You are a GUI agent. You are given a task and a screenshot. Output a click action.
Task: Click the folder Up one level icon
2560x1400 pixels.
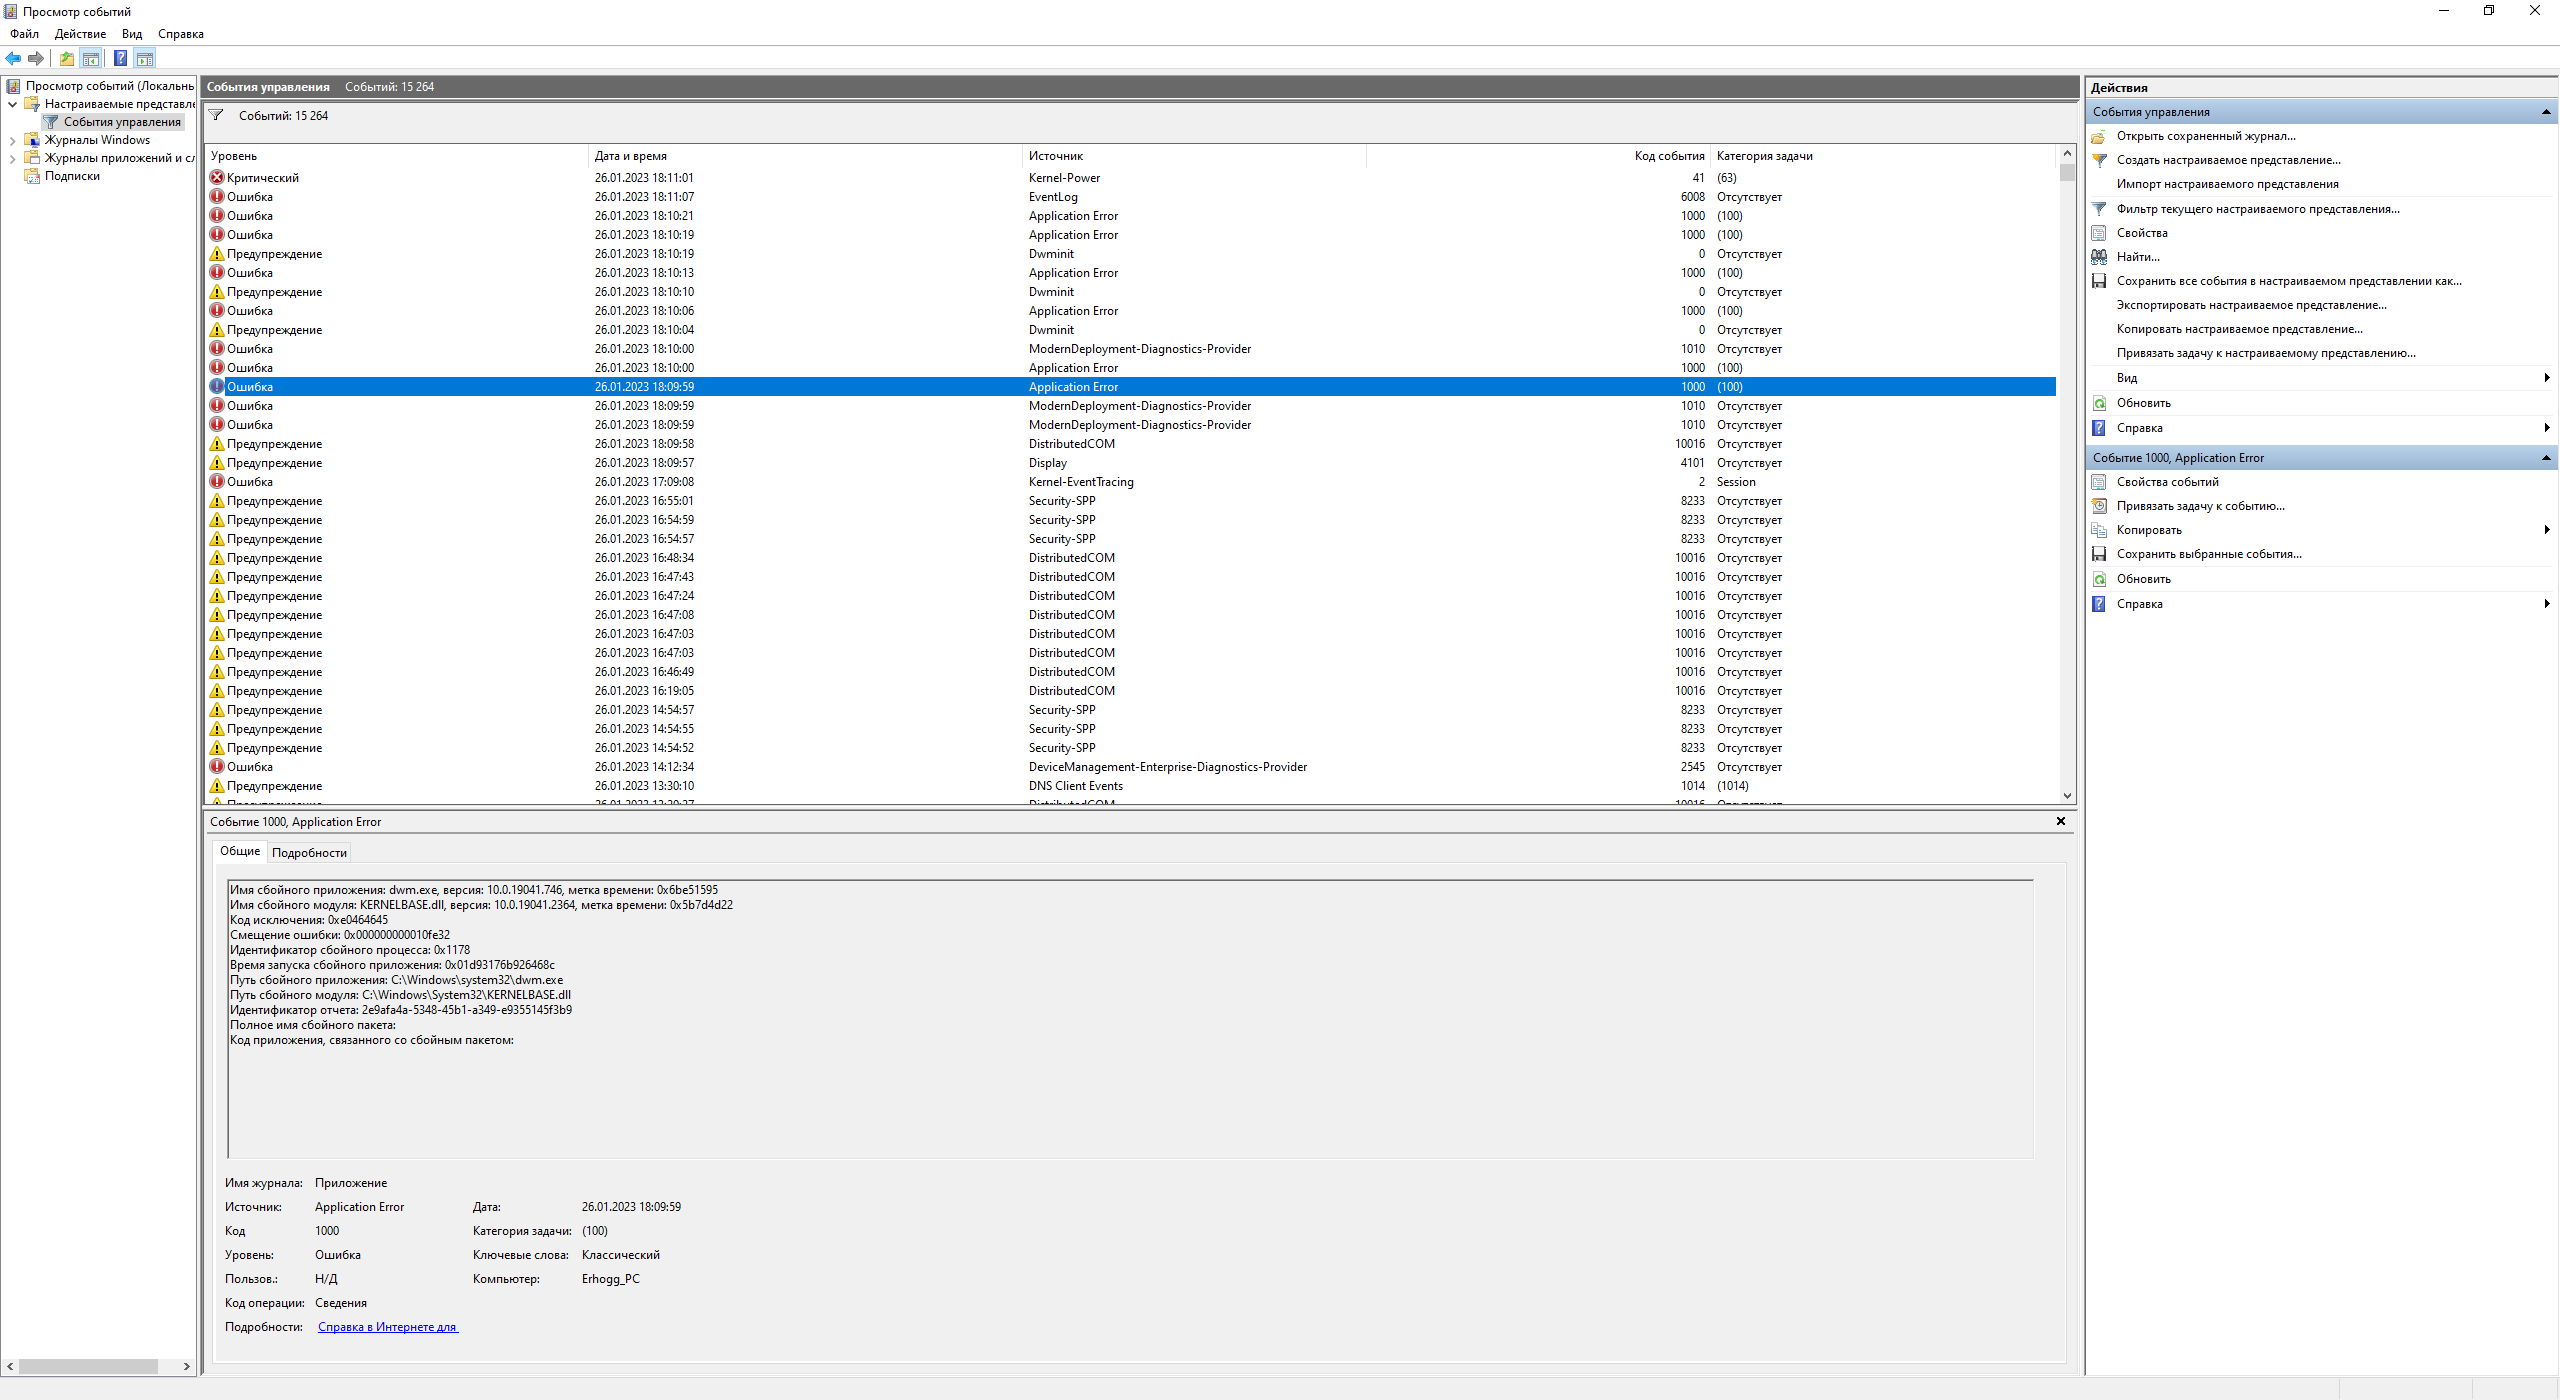click(66, 58)
